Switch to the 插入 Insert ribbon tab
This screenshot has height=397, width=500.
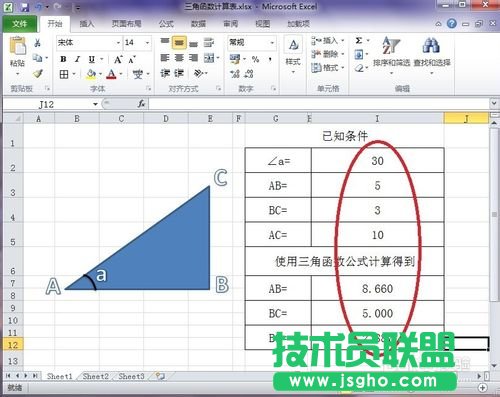tap(87, 24)
